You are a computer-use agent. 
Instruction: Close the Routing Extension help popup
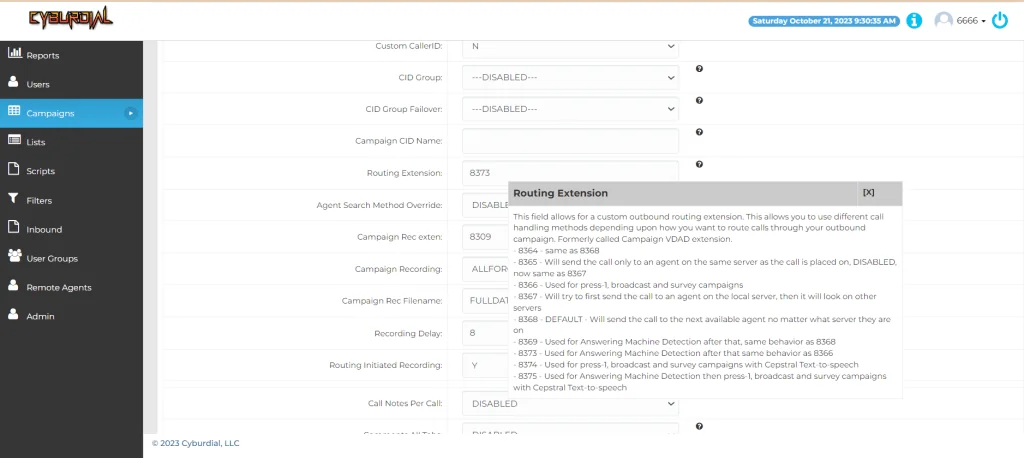pyautogui.click(x=869, y=193)
